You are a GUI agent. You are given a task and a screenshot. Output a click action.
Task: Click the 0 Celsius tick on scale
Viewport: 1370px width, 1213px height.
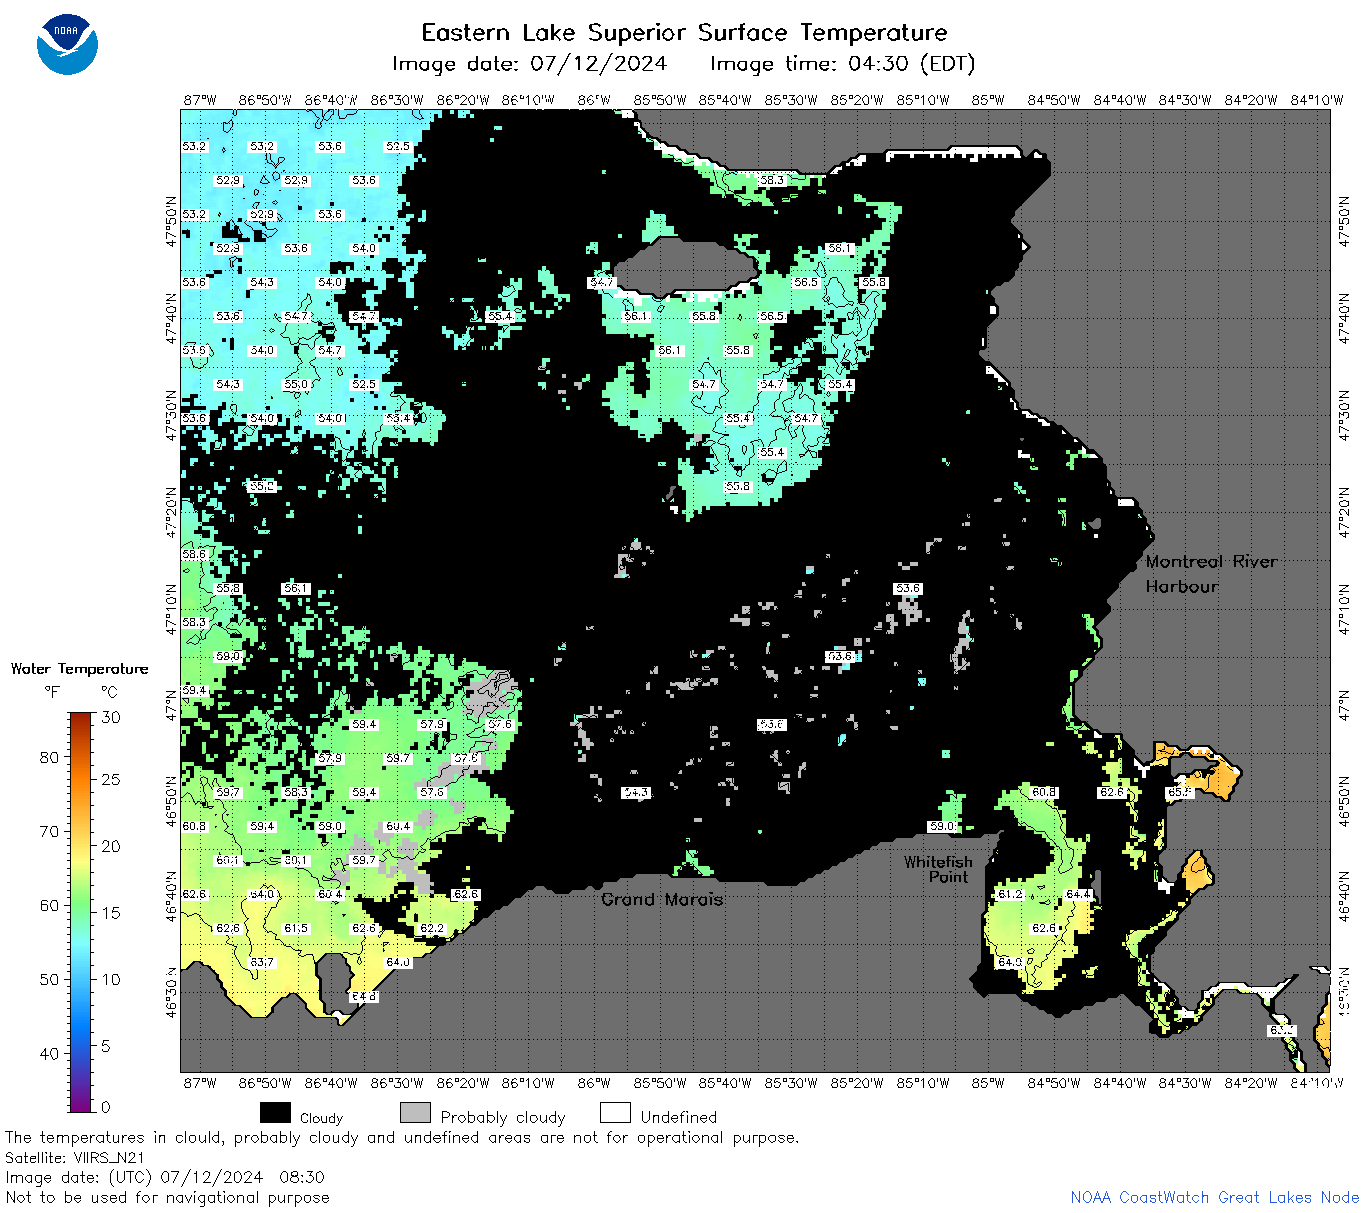(x=106, y=1107)
